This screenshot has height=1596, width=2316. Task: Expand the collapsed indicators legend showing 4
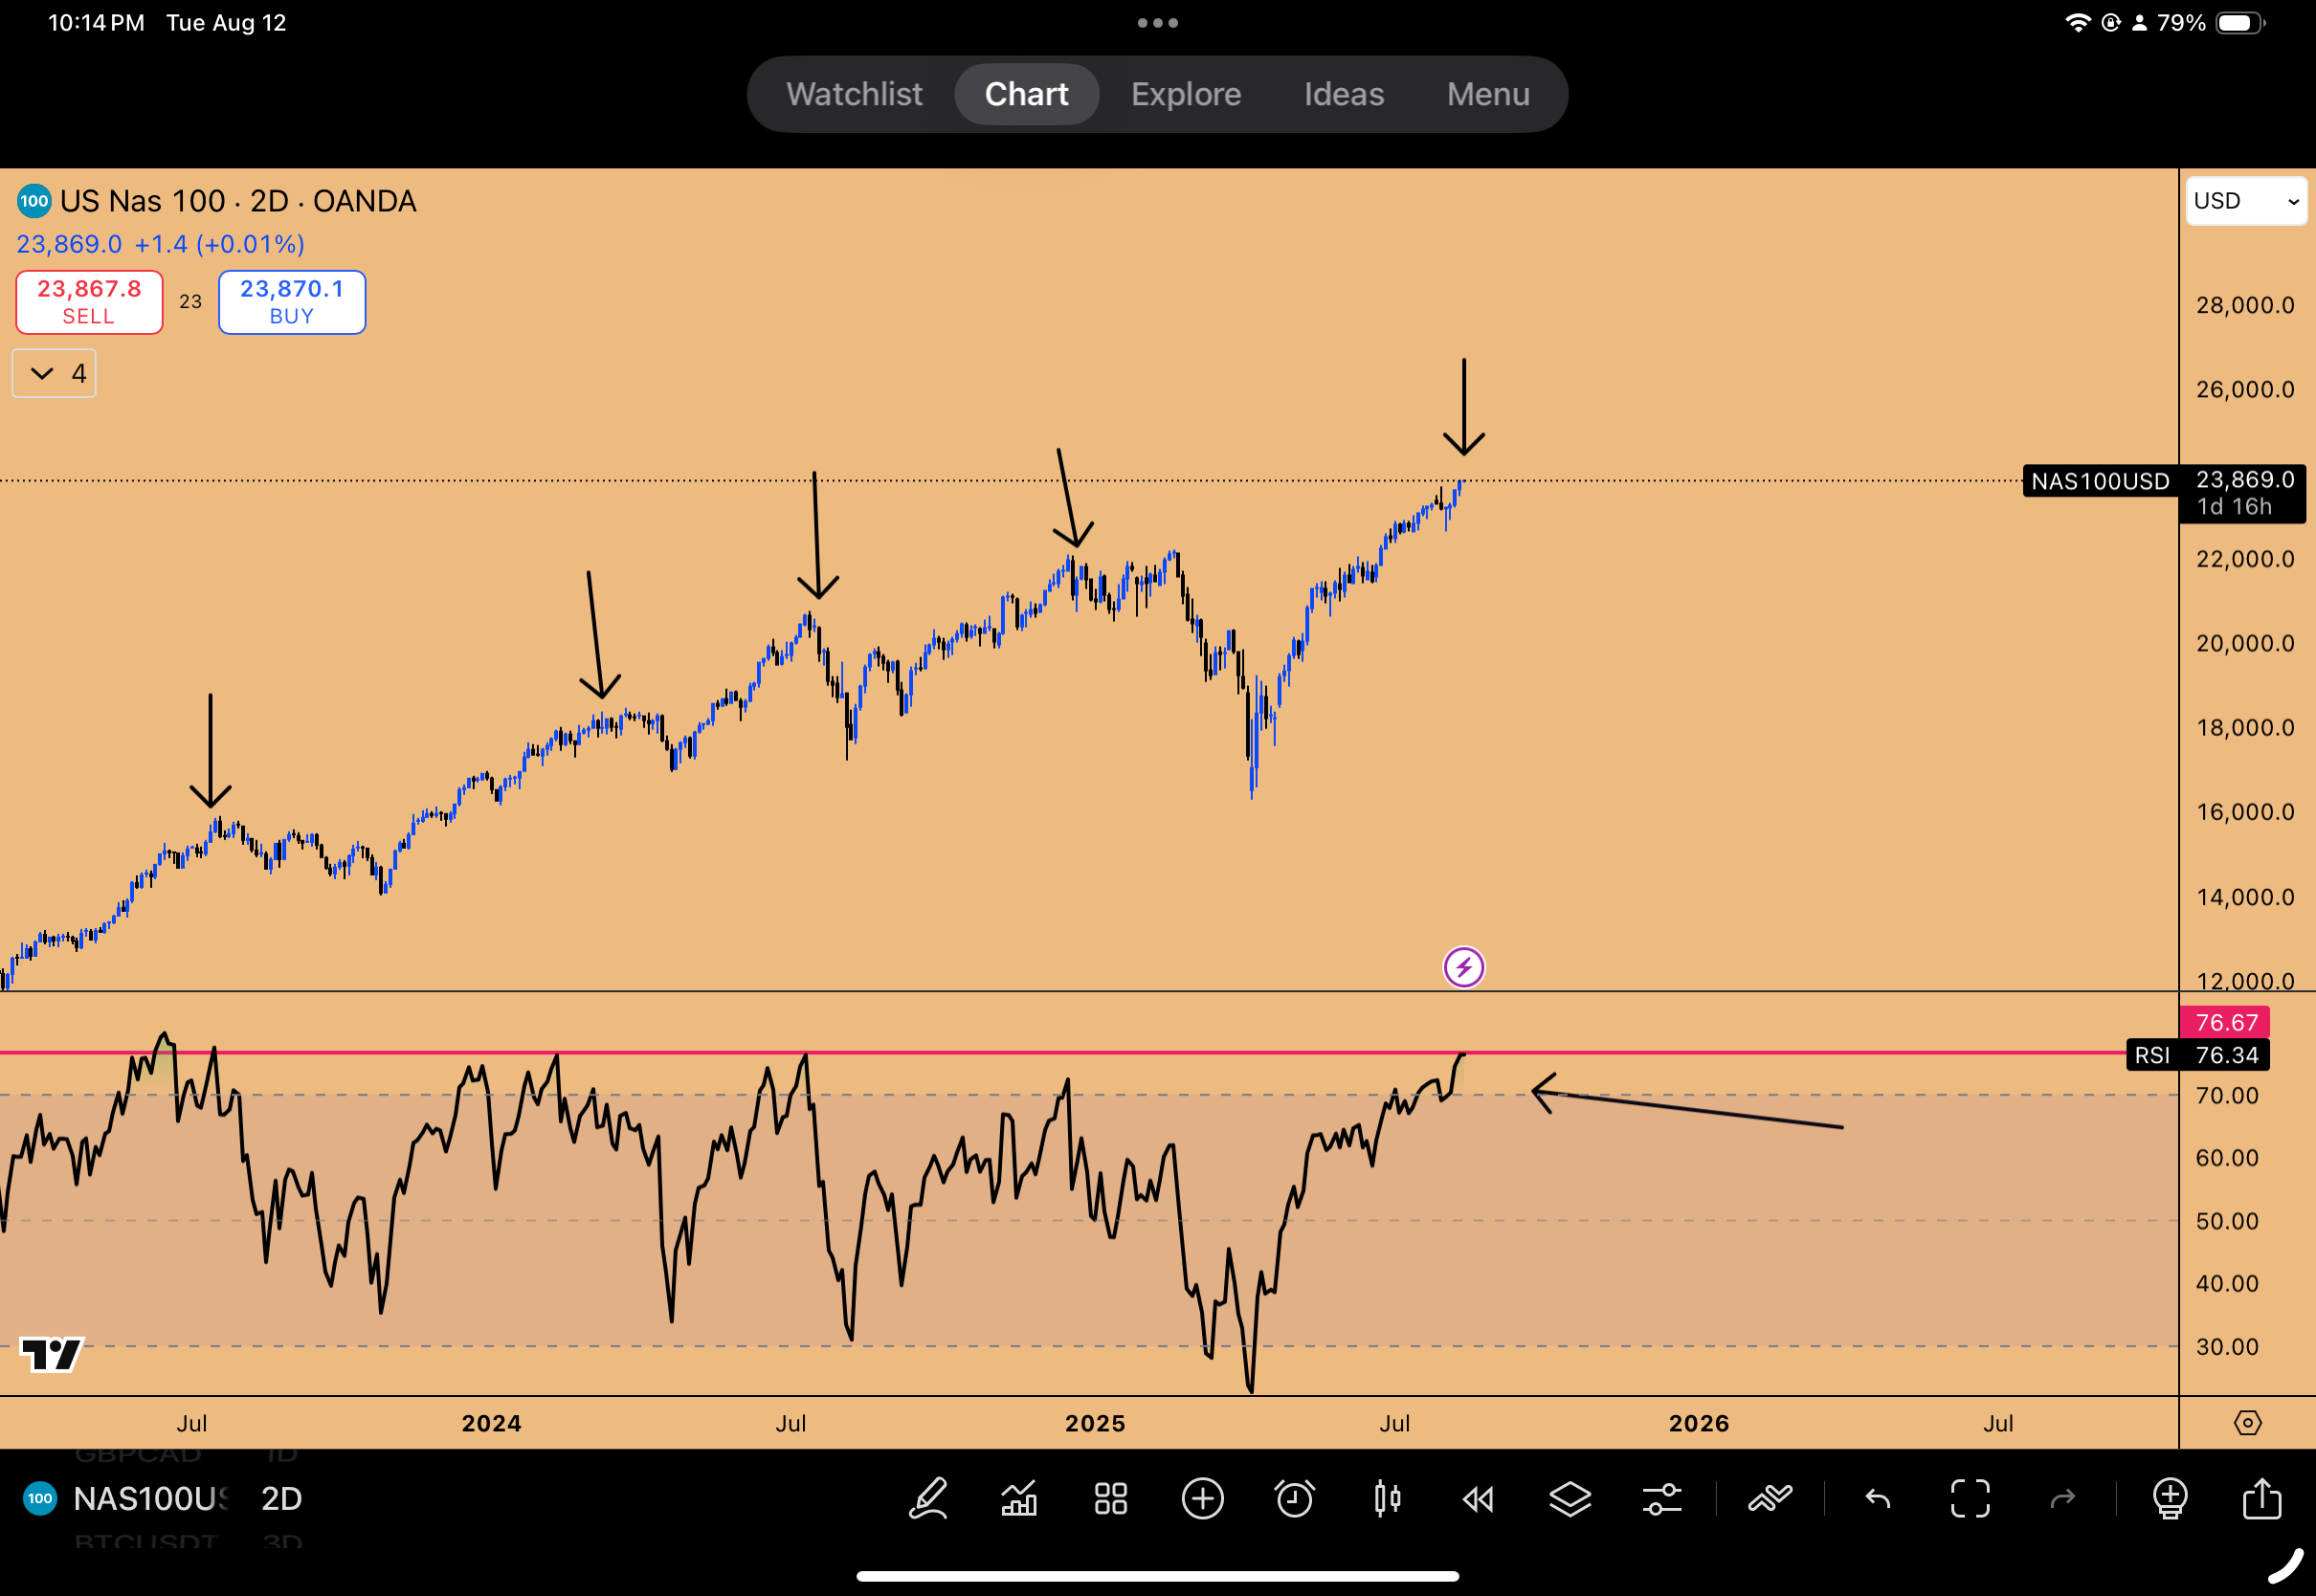54,374
